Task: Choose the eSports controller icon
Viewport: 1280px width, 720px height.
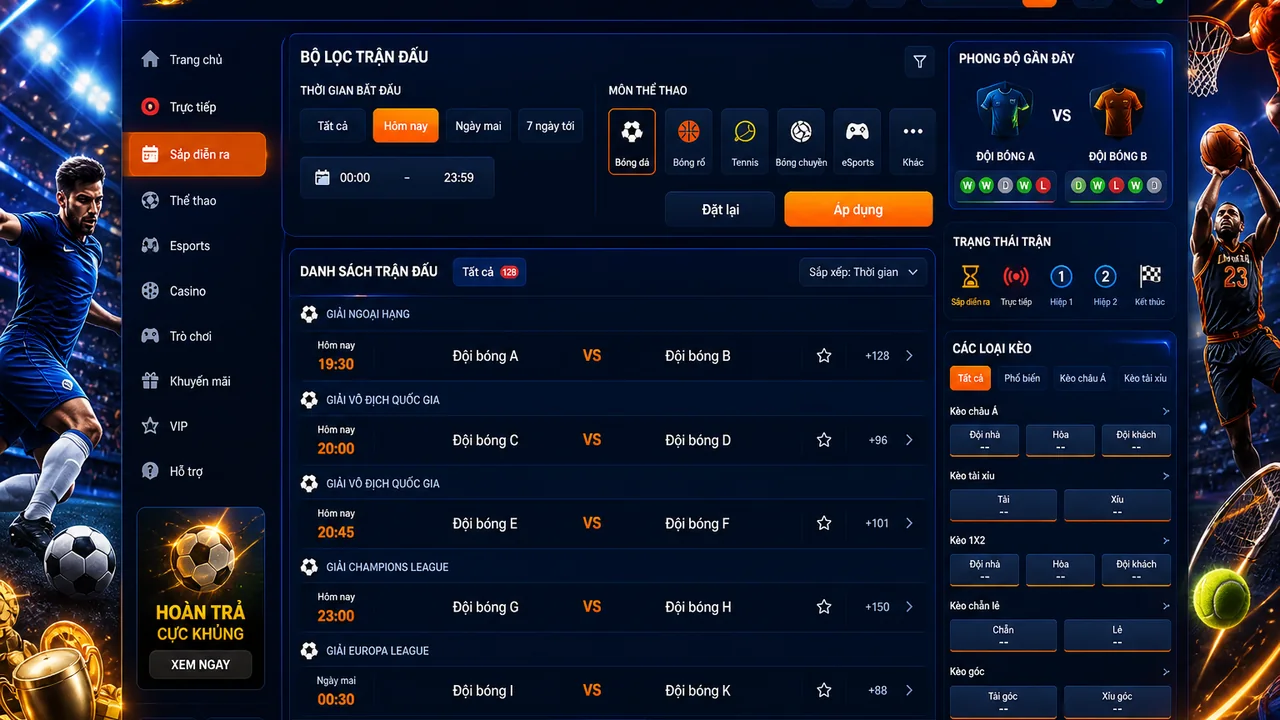Action: click(x=857, y=141)
